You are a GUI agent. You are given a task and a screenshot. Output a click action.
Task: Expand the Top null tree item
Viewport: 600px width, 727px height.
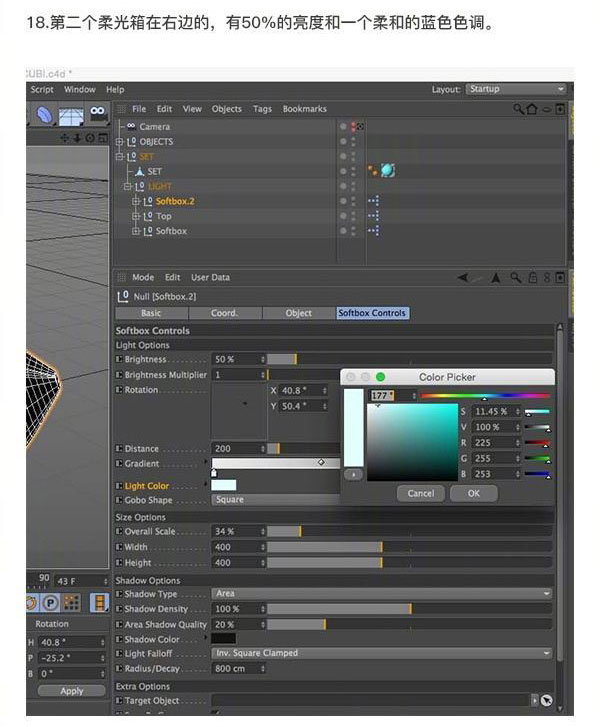tap(136, 216)
